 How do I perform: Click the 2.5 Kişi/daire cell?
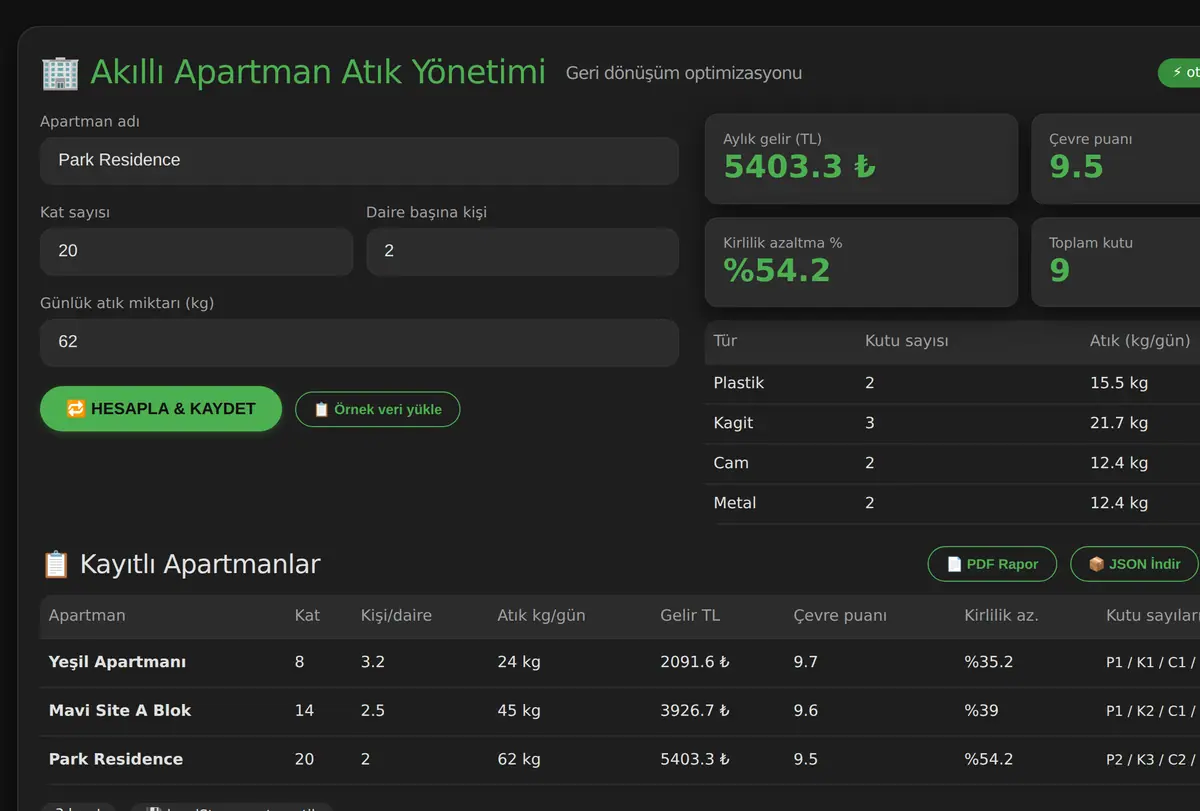click(x=372, y=710)
